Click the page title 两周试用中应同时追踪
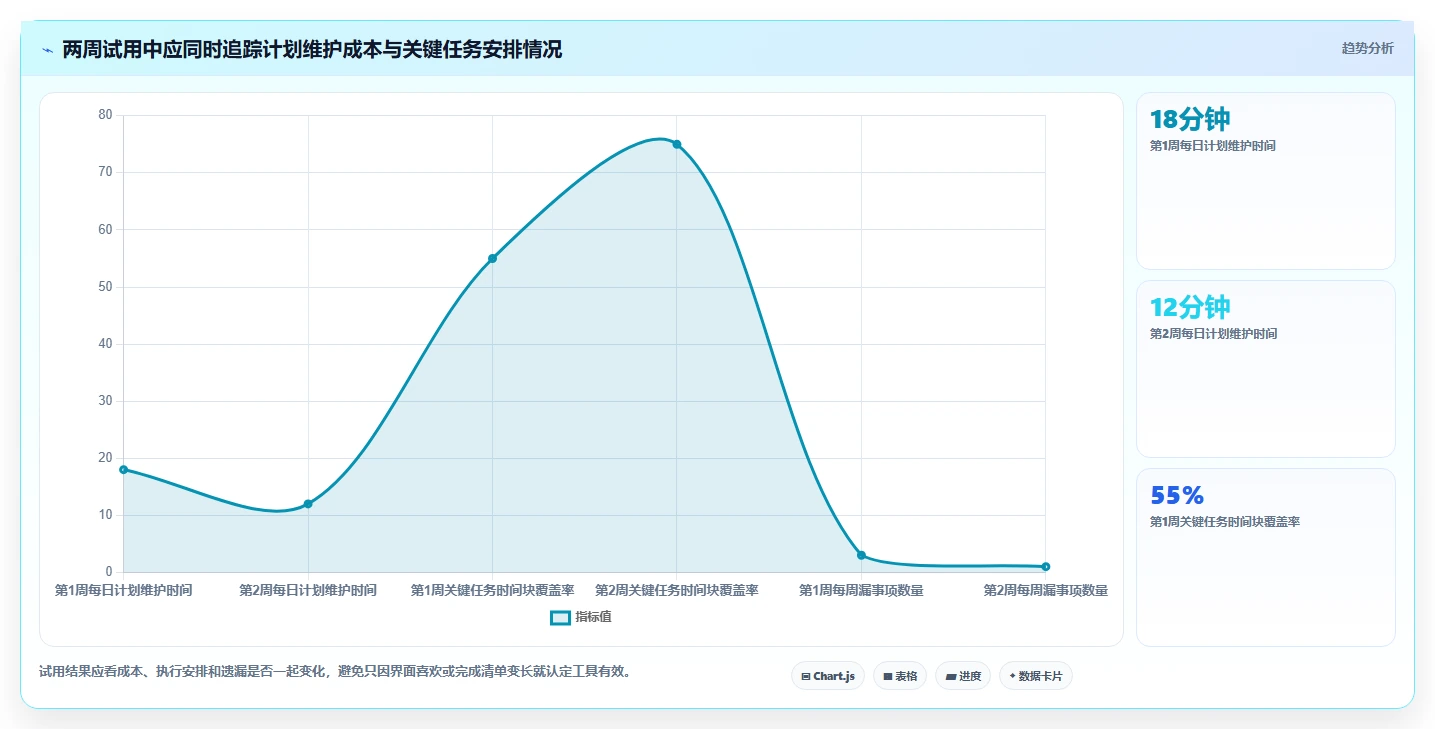The width and height of the screenshot is (1435, 729). (x=312, y=49)
